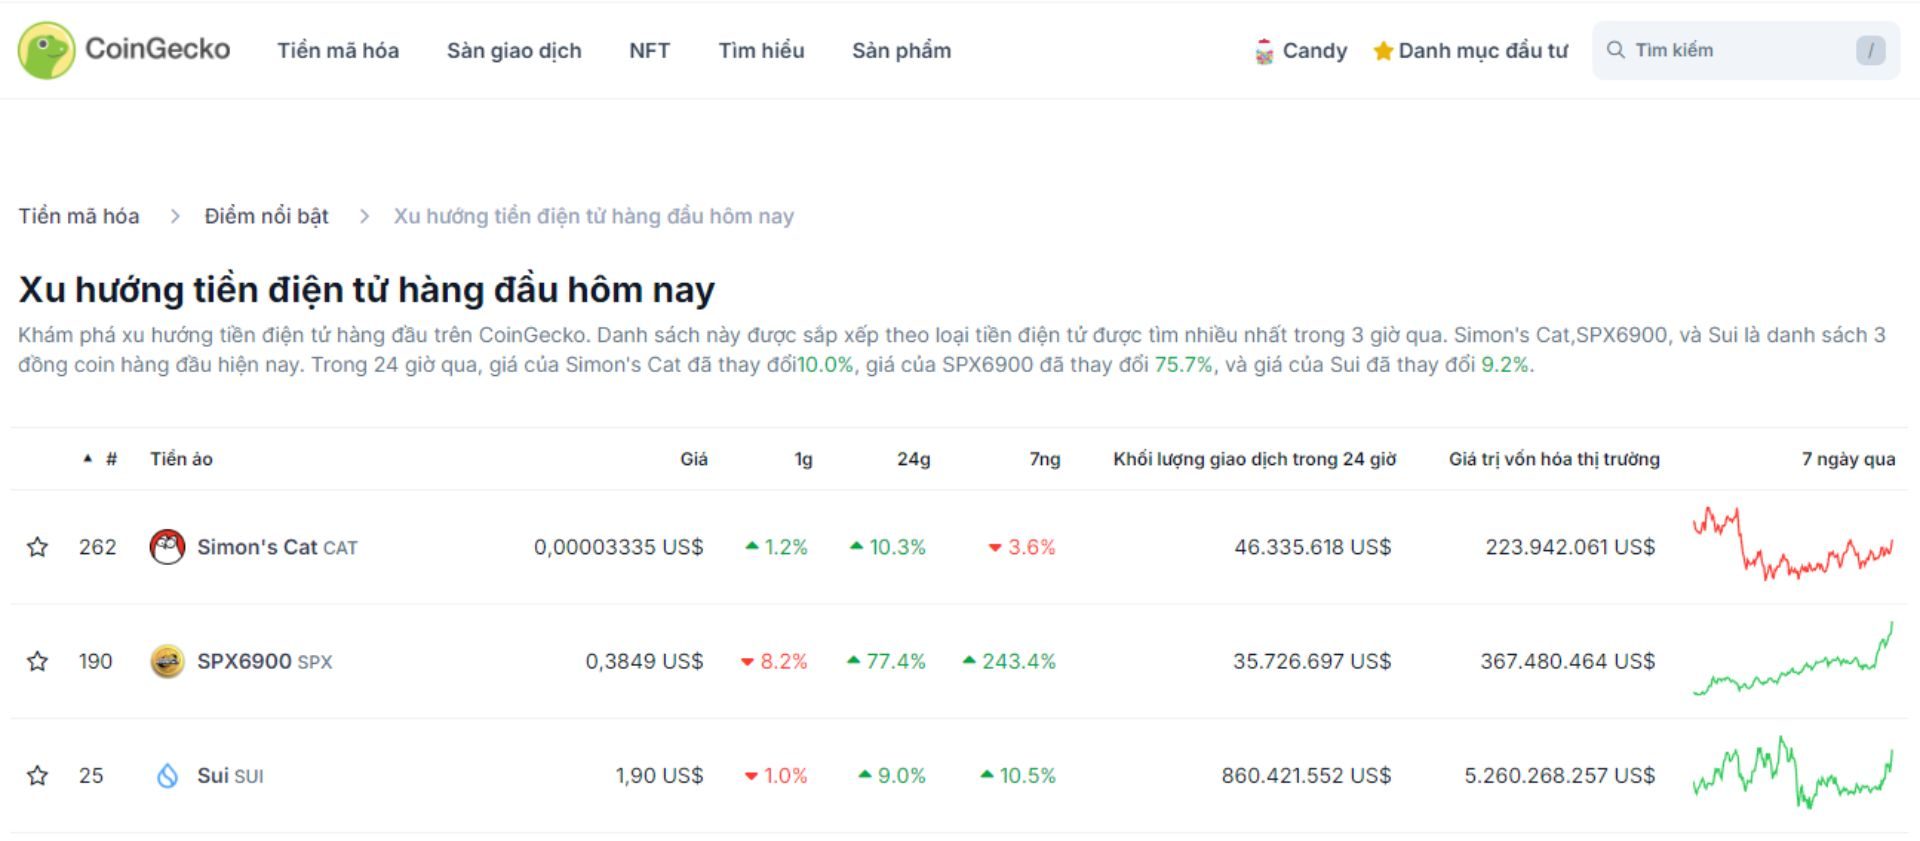Click market cap 5.260.268.257 US$
Image resolution: width=1920 pixels, height=841 pixels.
tap(1560, 775)
